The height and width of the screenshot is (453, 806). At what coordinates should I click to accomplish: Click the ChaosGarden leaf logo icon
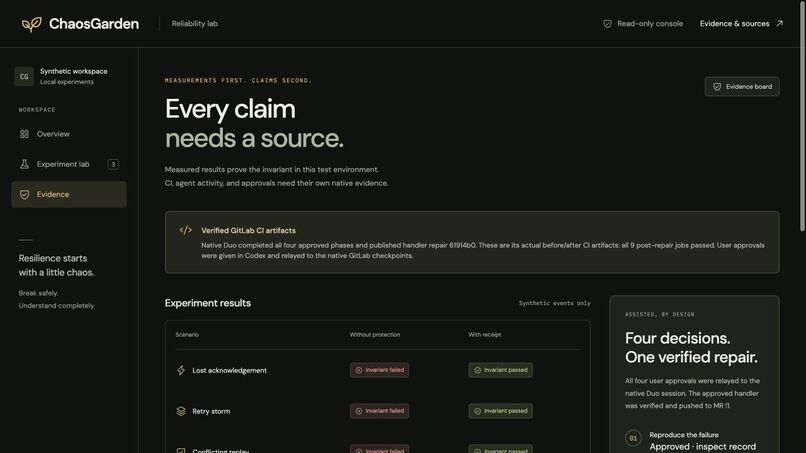31,24
